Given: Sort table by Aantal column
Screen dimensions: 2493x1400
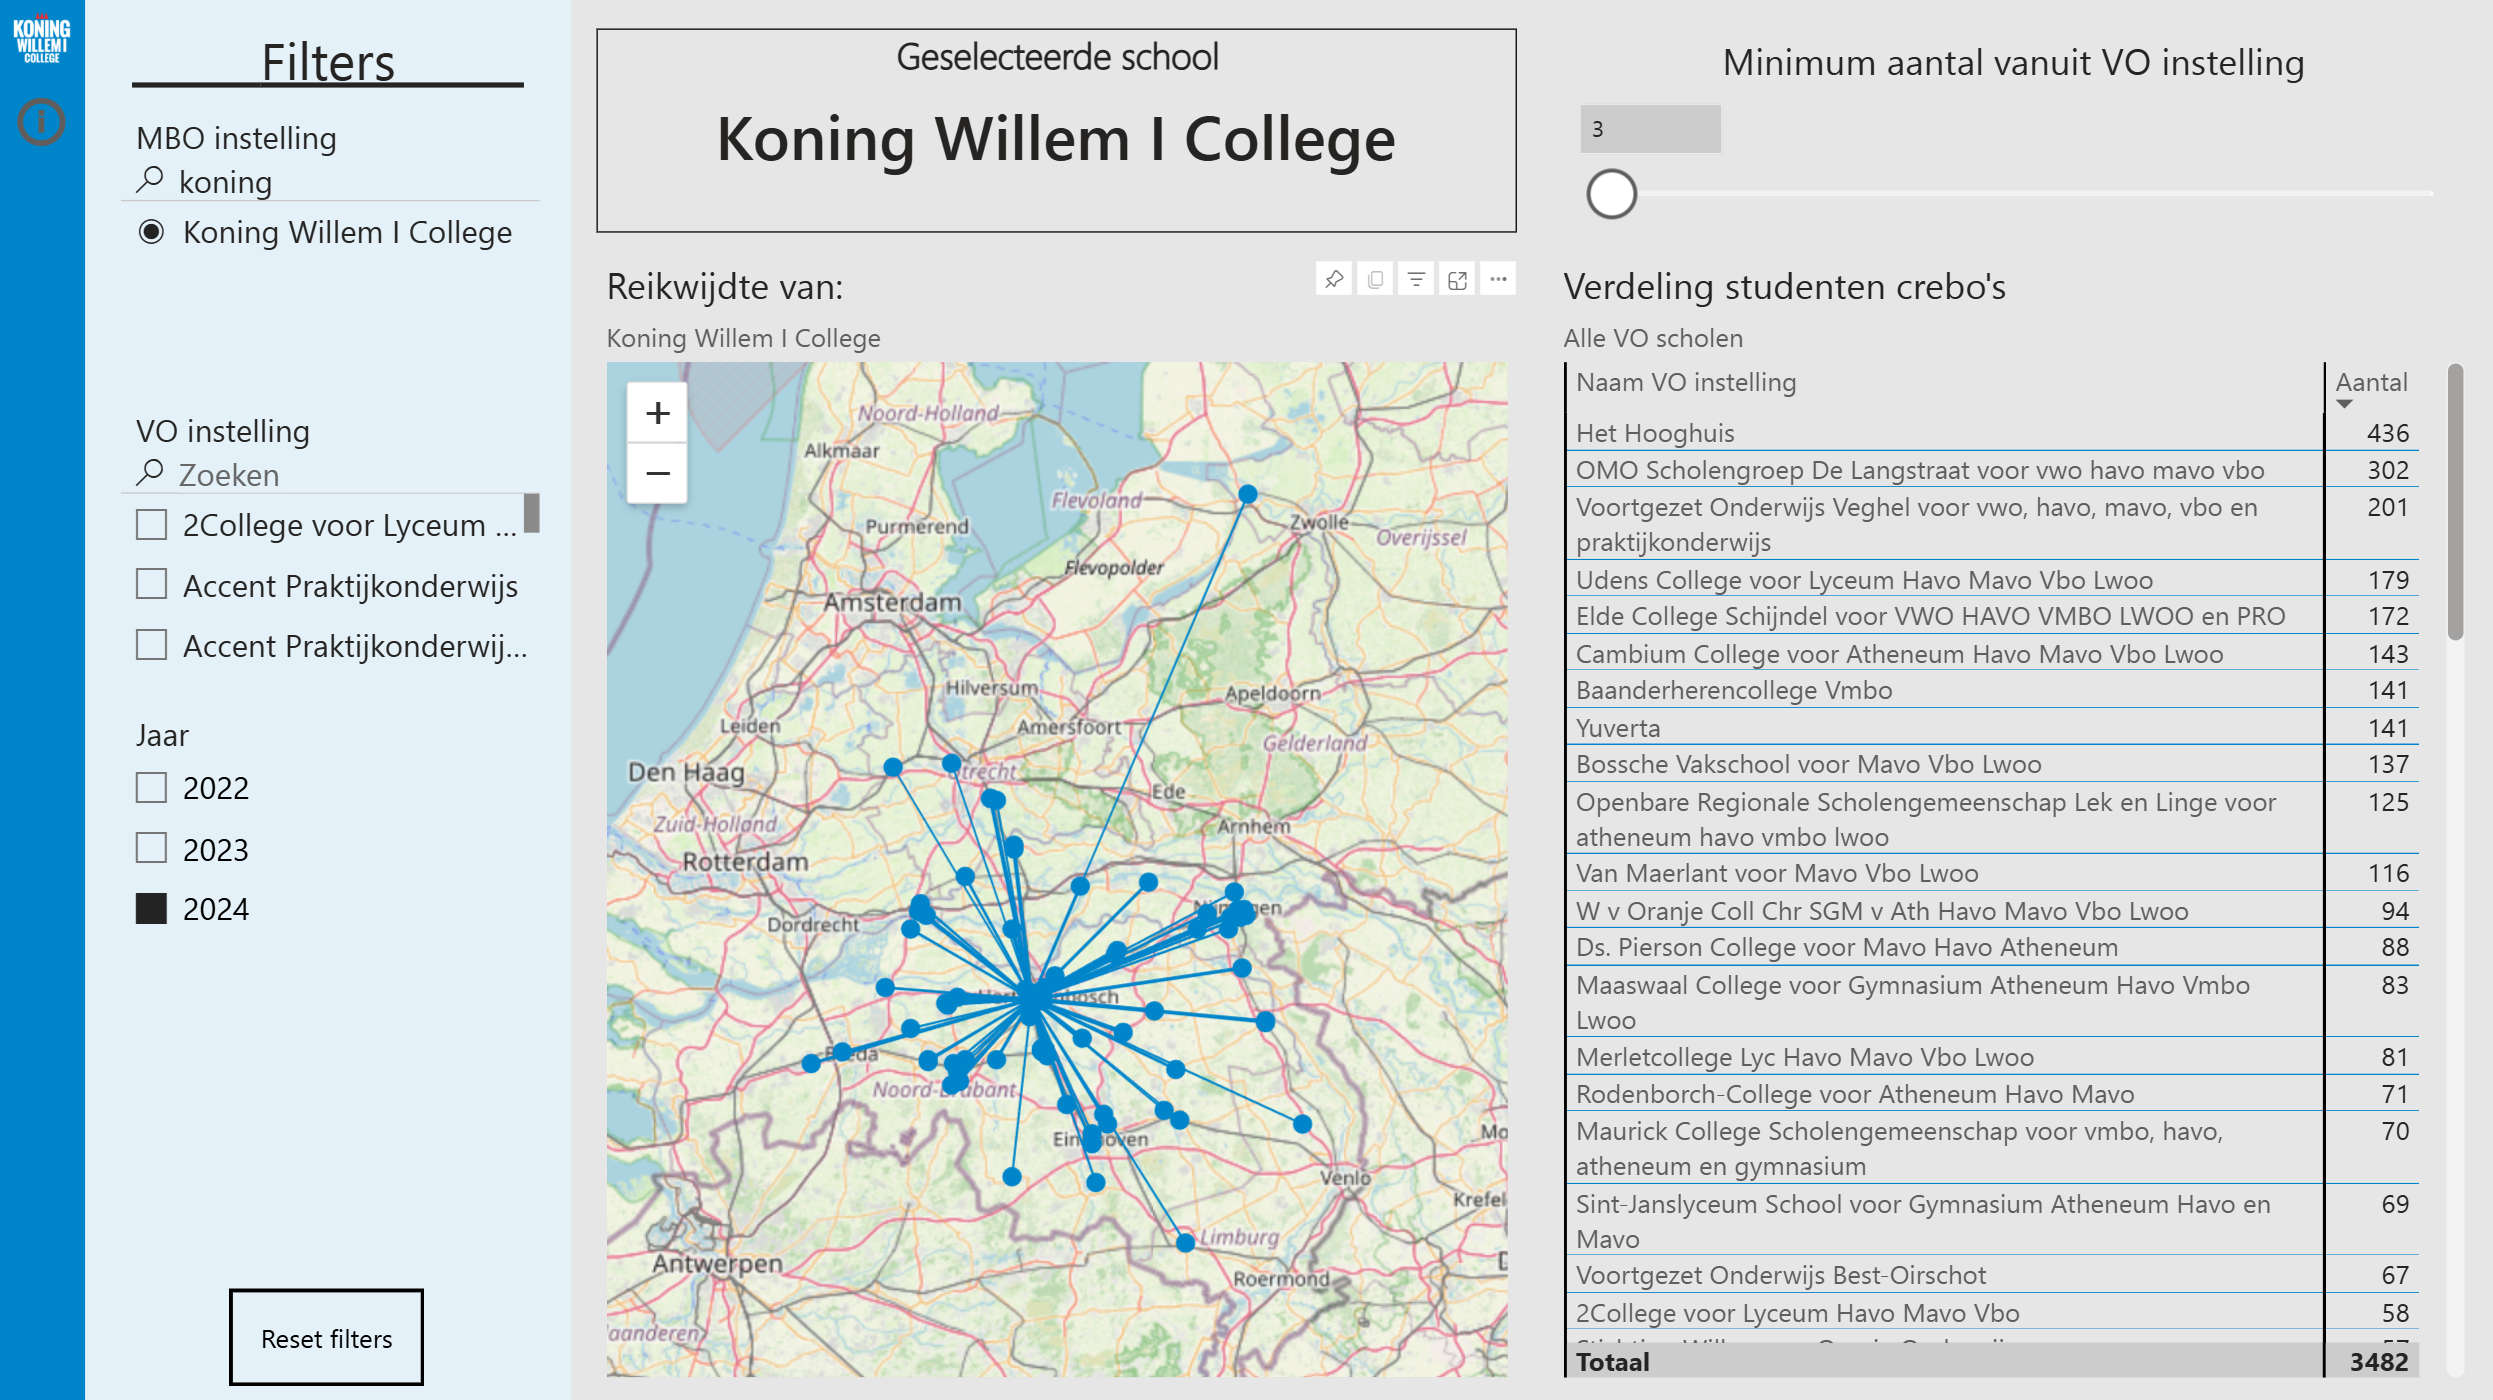Looking at the screenshot, I should tap(2370, 383).
